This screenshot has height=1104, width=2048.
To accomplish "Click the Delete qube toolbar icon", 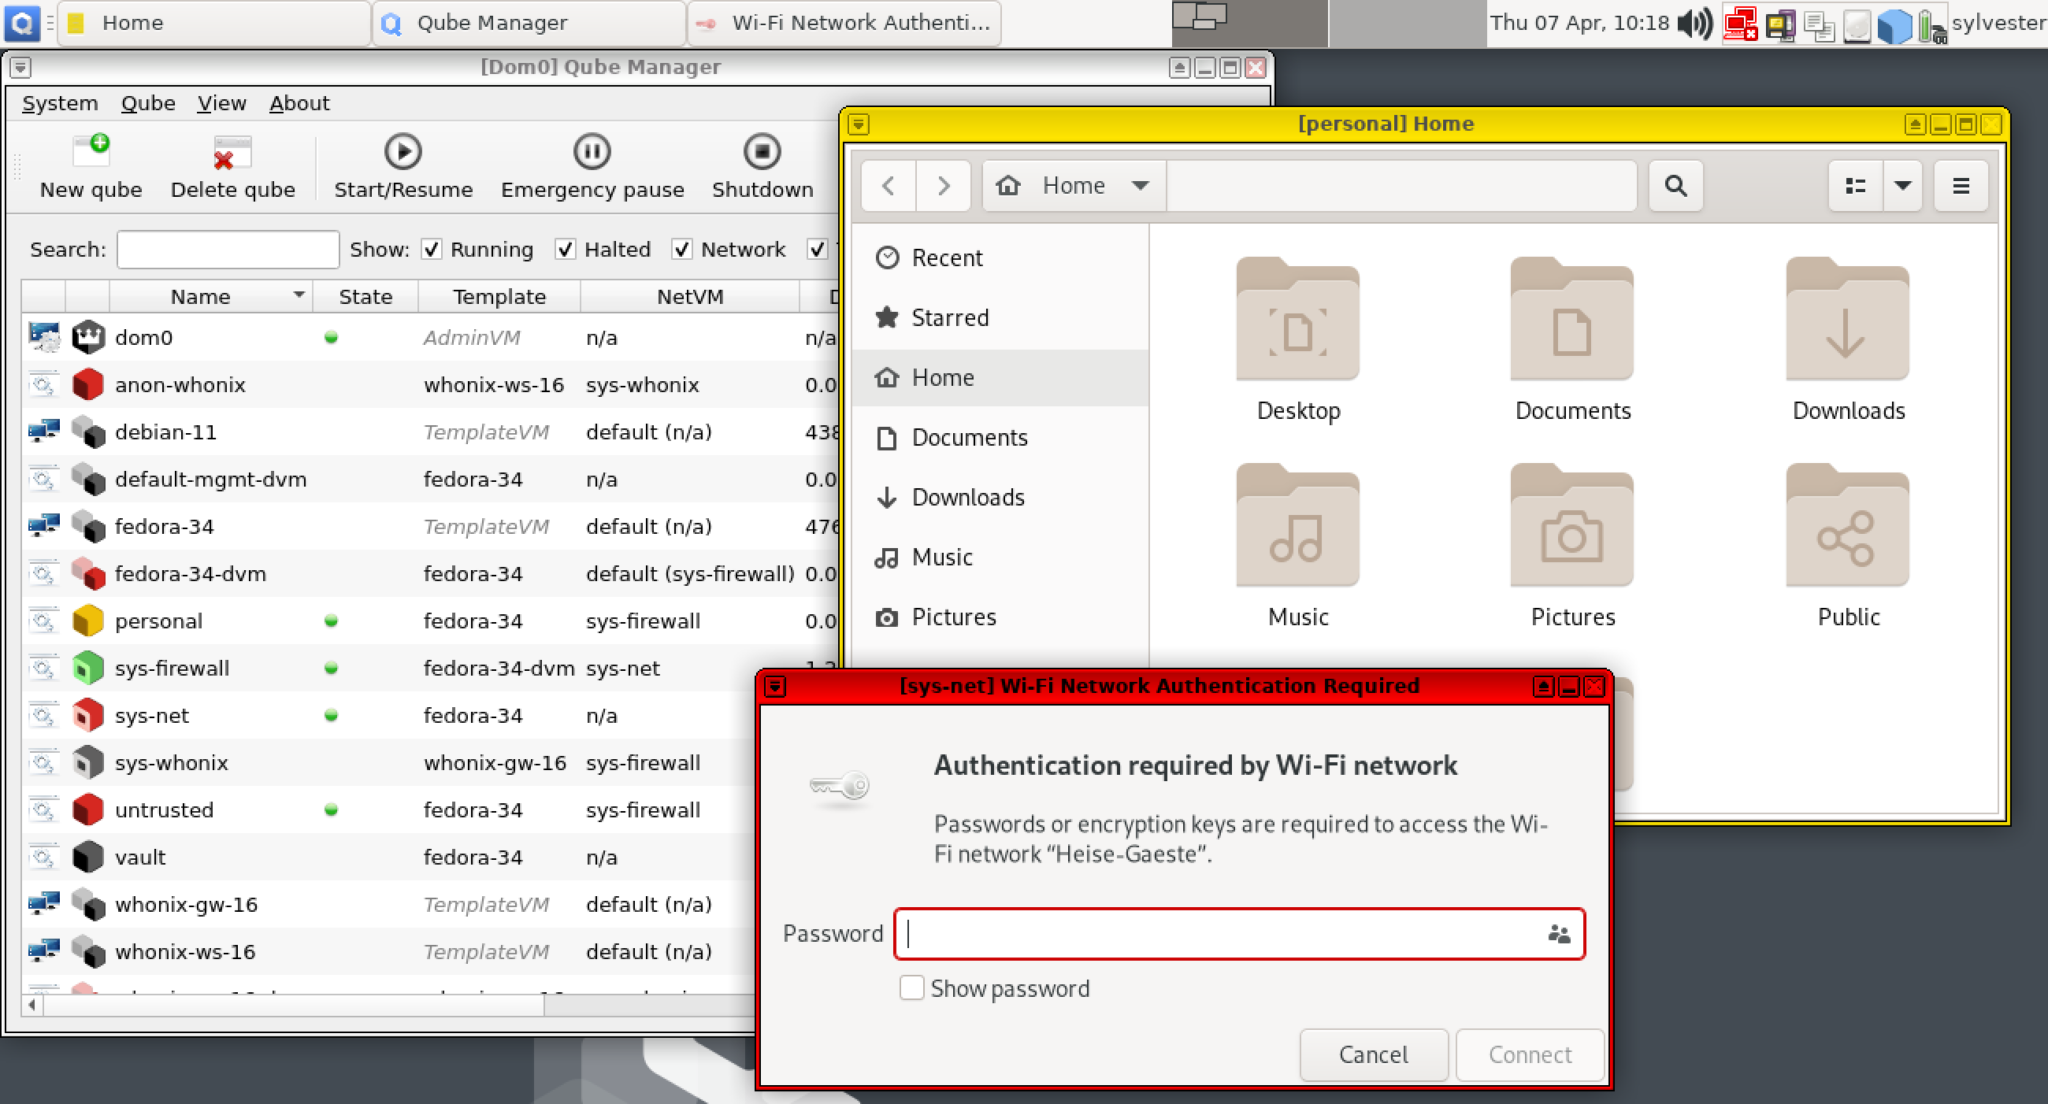I will click(232, 152).
